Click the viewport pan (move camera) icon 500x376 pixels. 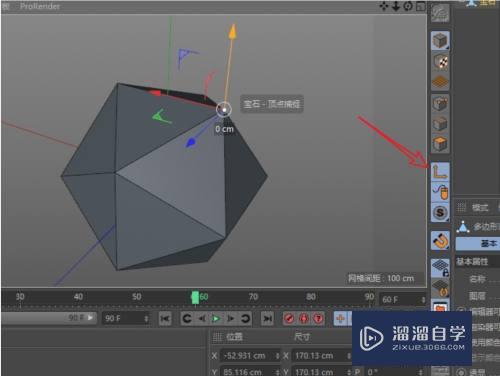(384, 6)
